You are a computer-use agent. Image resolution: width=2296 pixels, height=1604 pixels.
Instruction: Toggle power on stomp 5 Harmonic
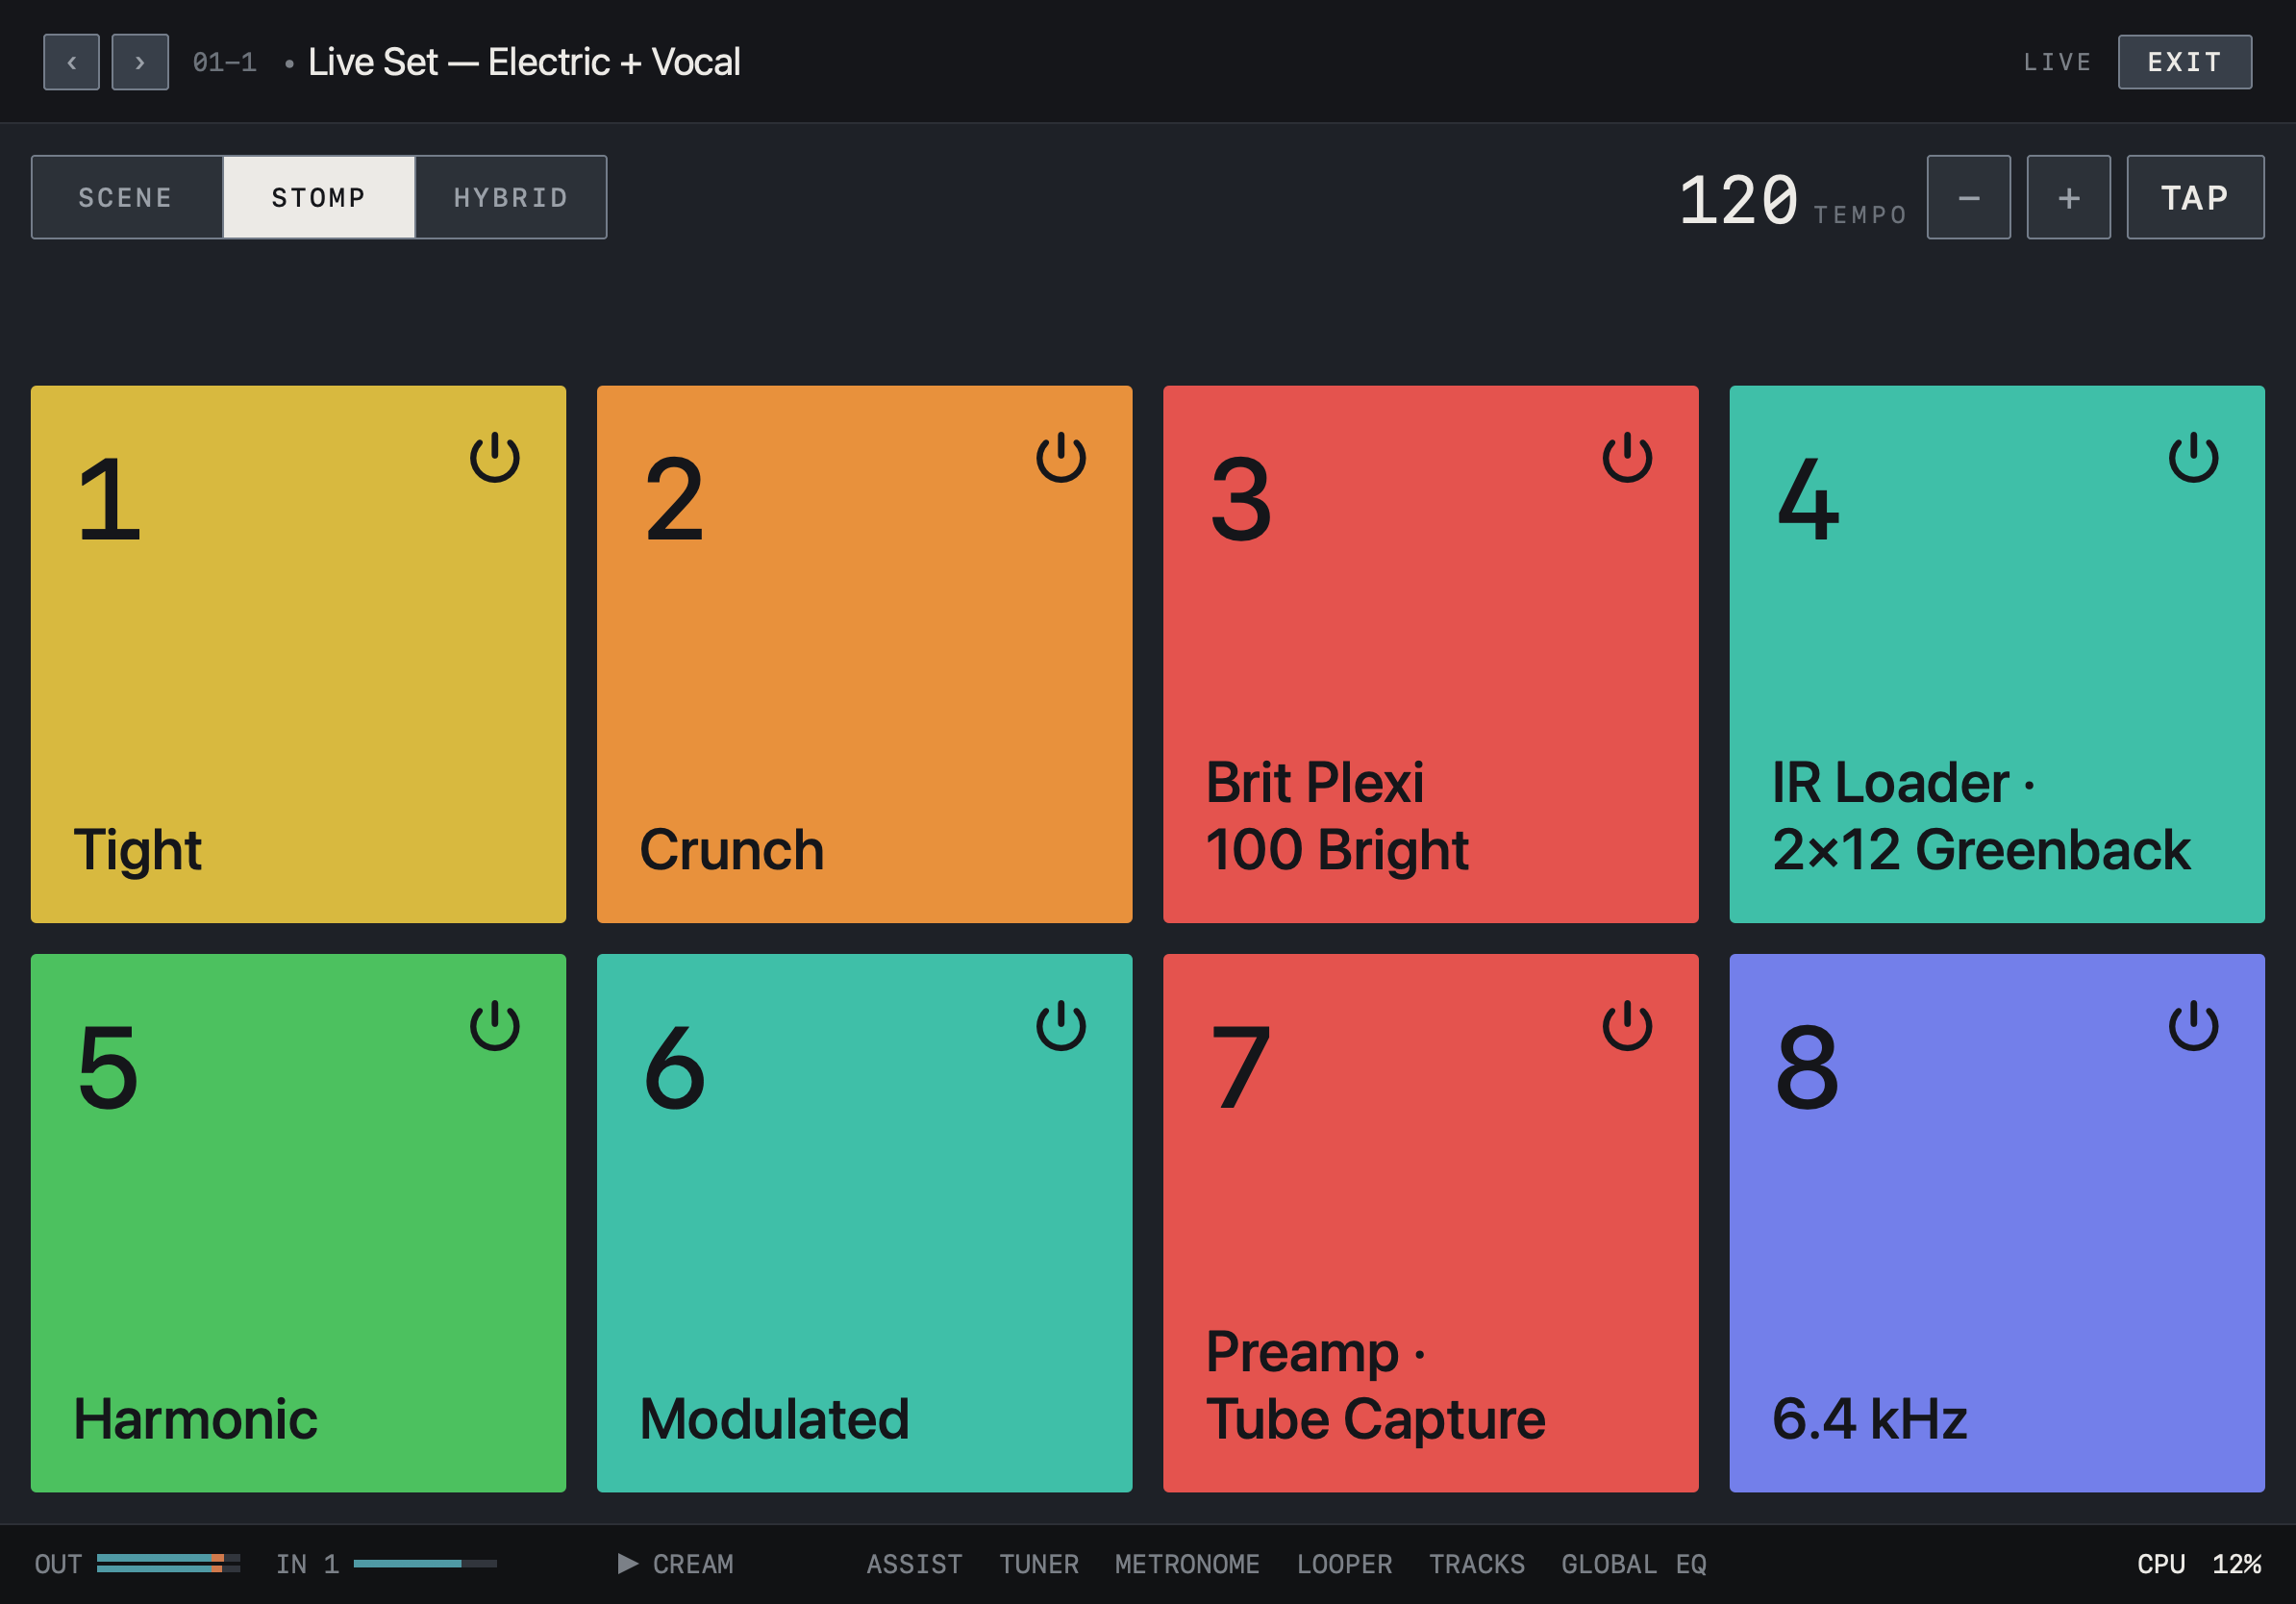[495, 1026]
